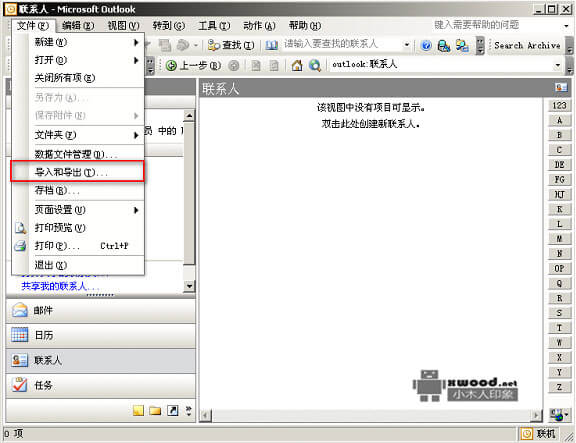Click the Search Archive toolbar button

click(x=527, y=46)
